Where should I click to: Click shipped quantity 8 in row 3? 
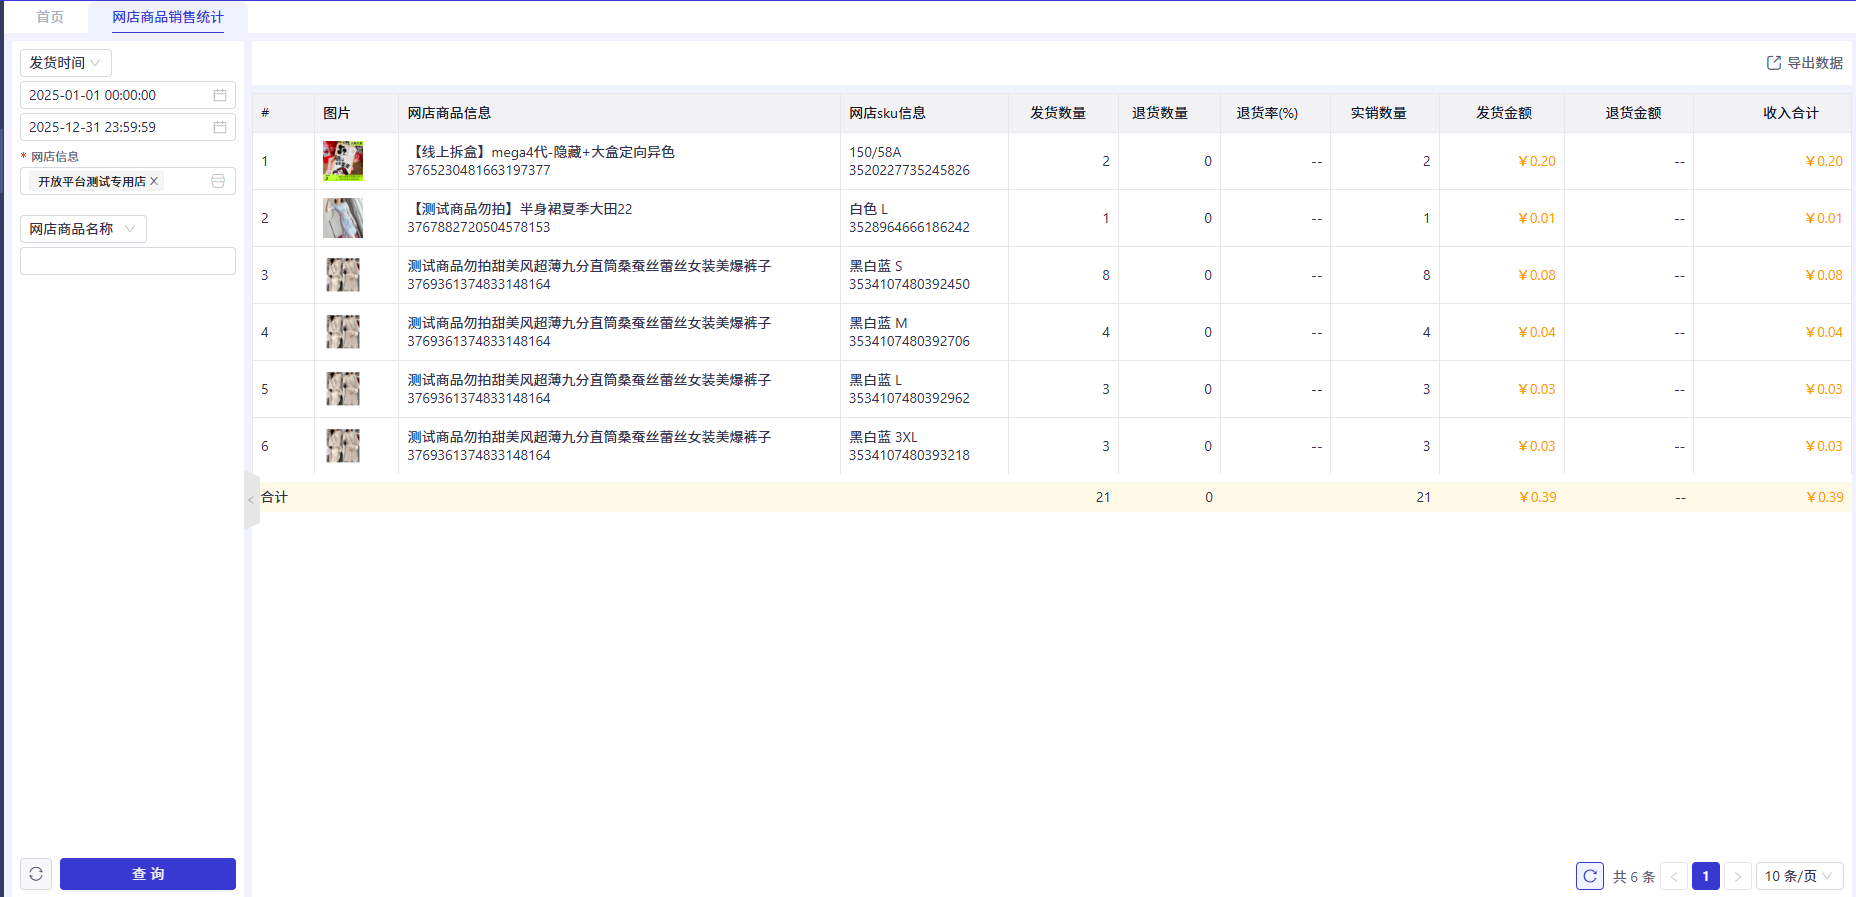1106,275
